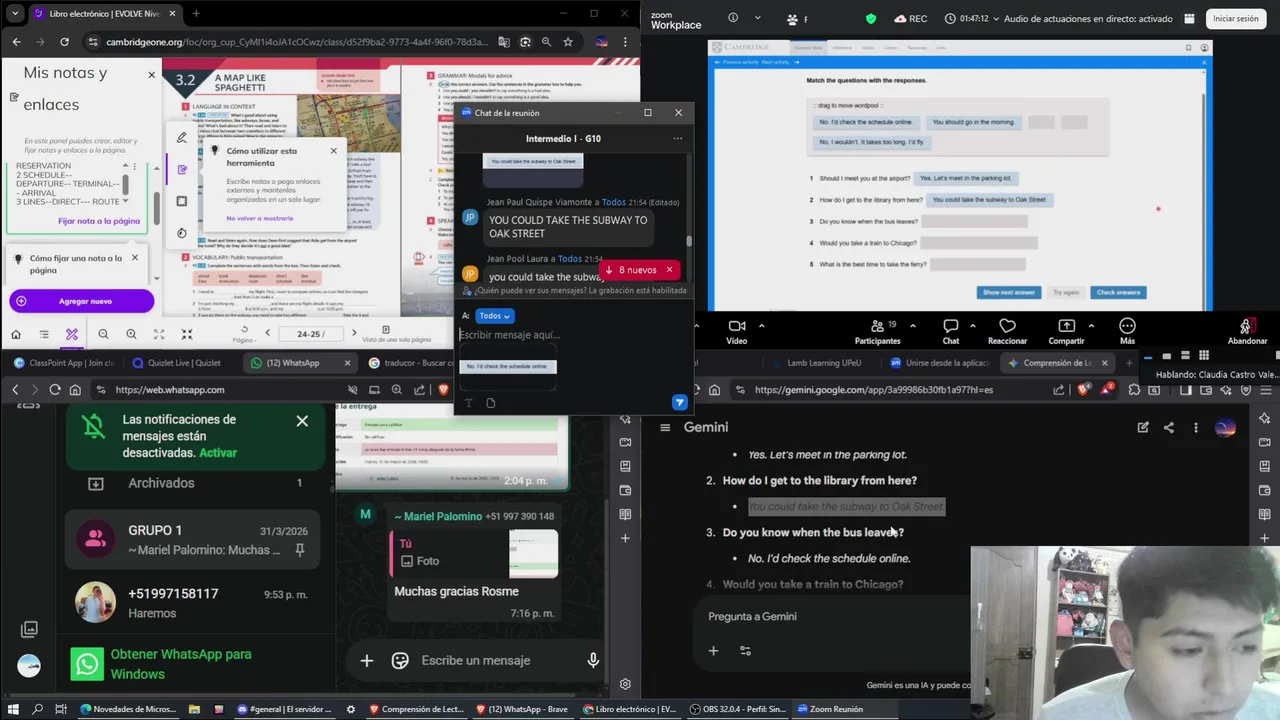Open the timer tool in the eBook sidebar
The width and height of the screenshot is (1280, 720).
pyautogui.click(x=181, y=233)
